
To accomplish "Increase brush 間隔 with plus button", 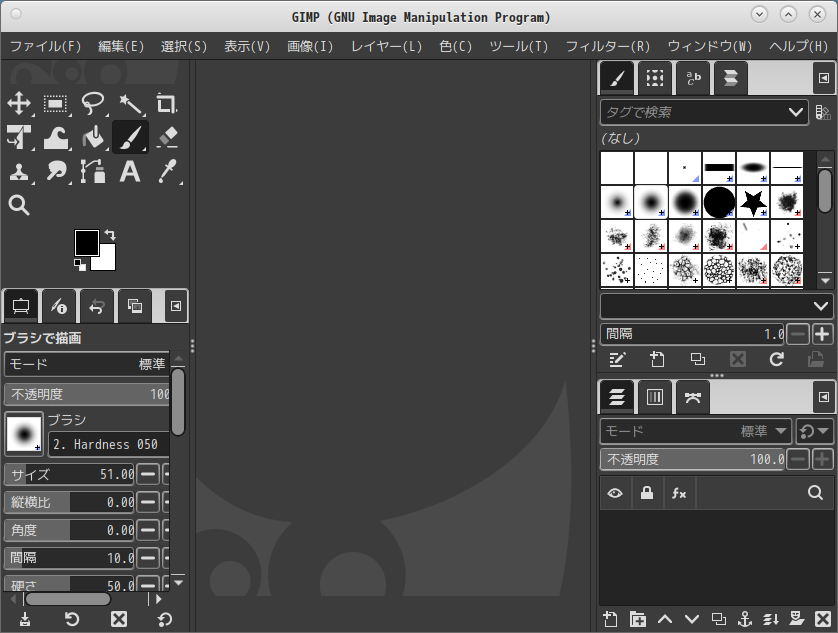I will click(x=822, y=334).
